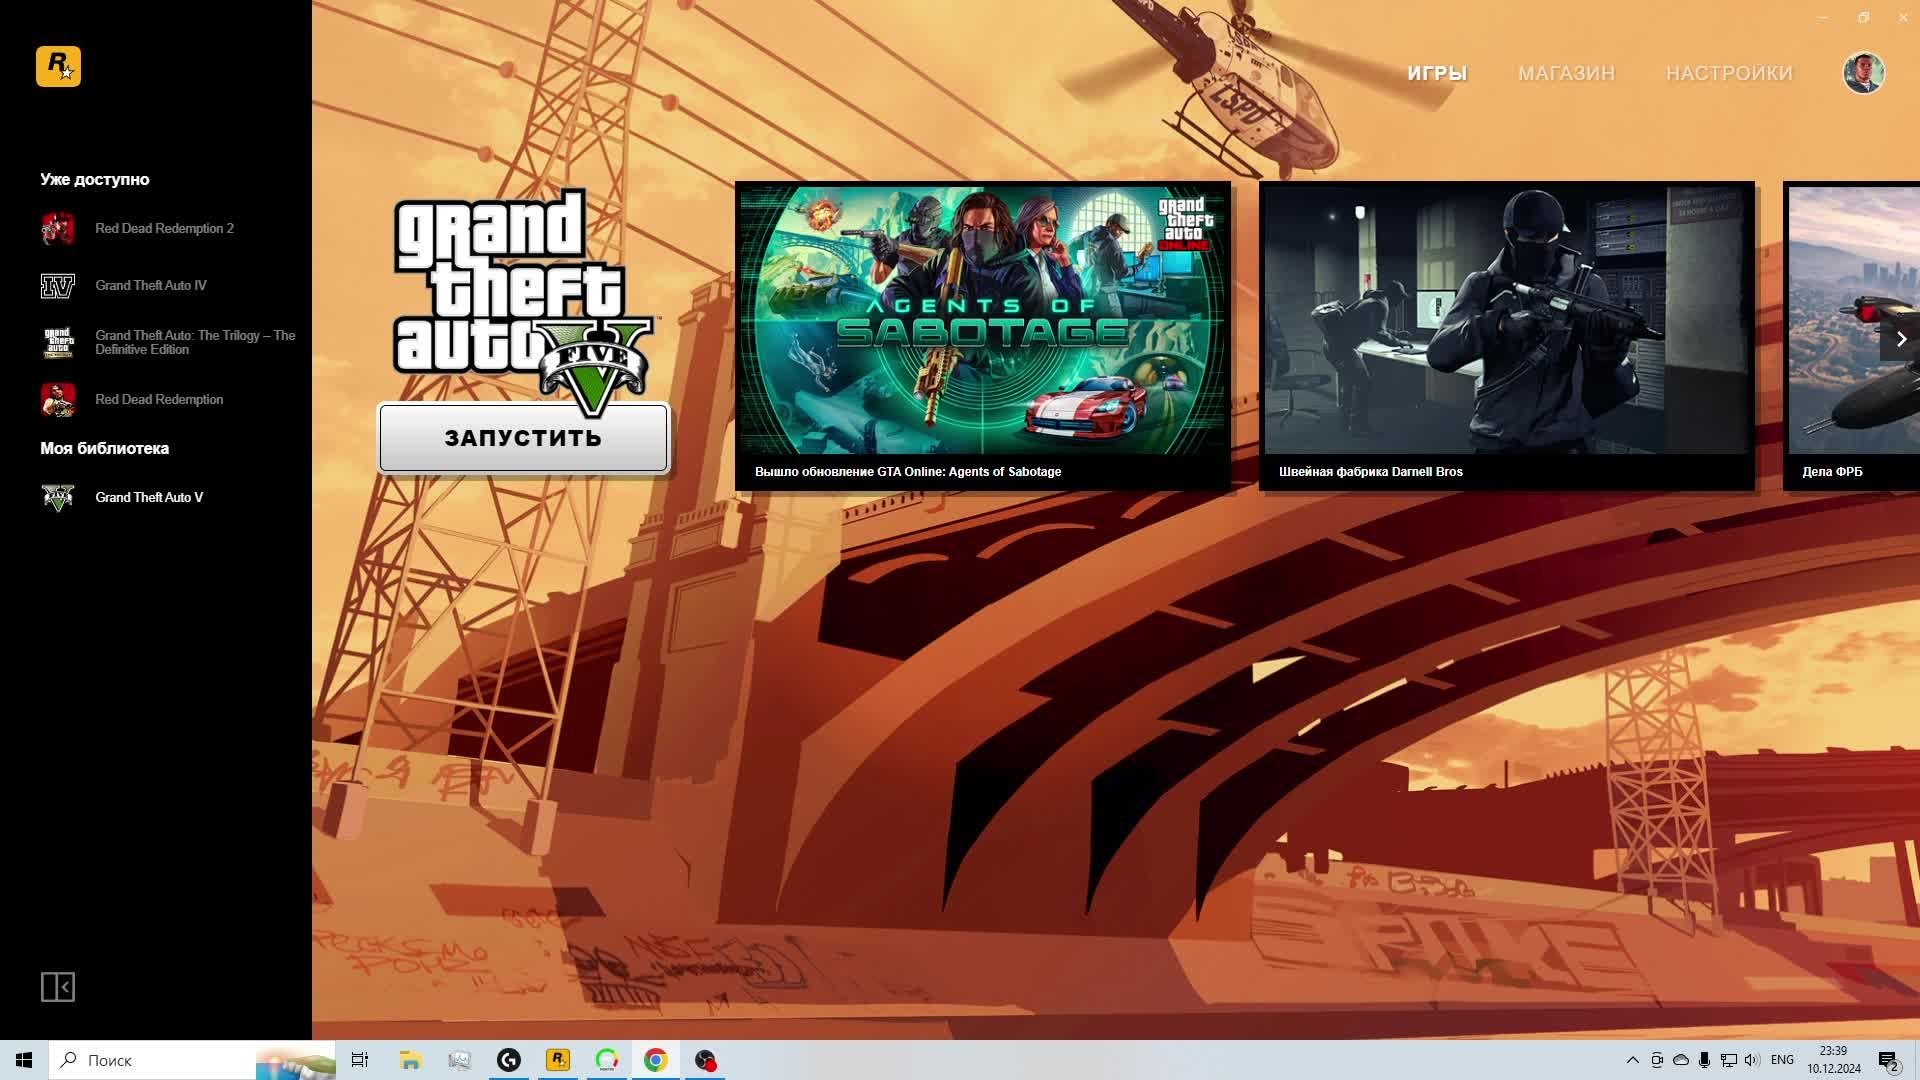Open Google Chrome from the taskbar
The height and width of the screenshot is (1080, 1920).
[x=656, y=1060]
